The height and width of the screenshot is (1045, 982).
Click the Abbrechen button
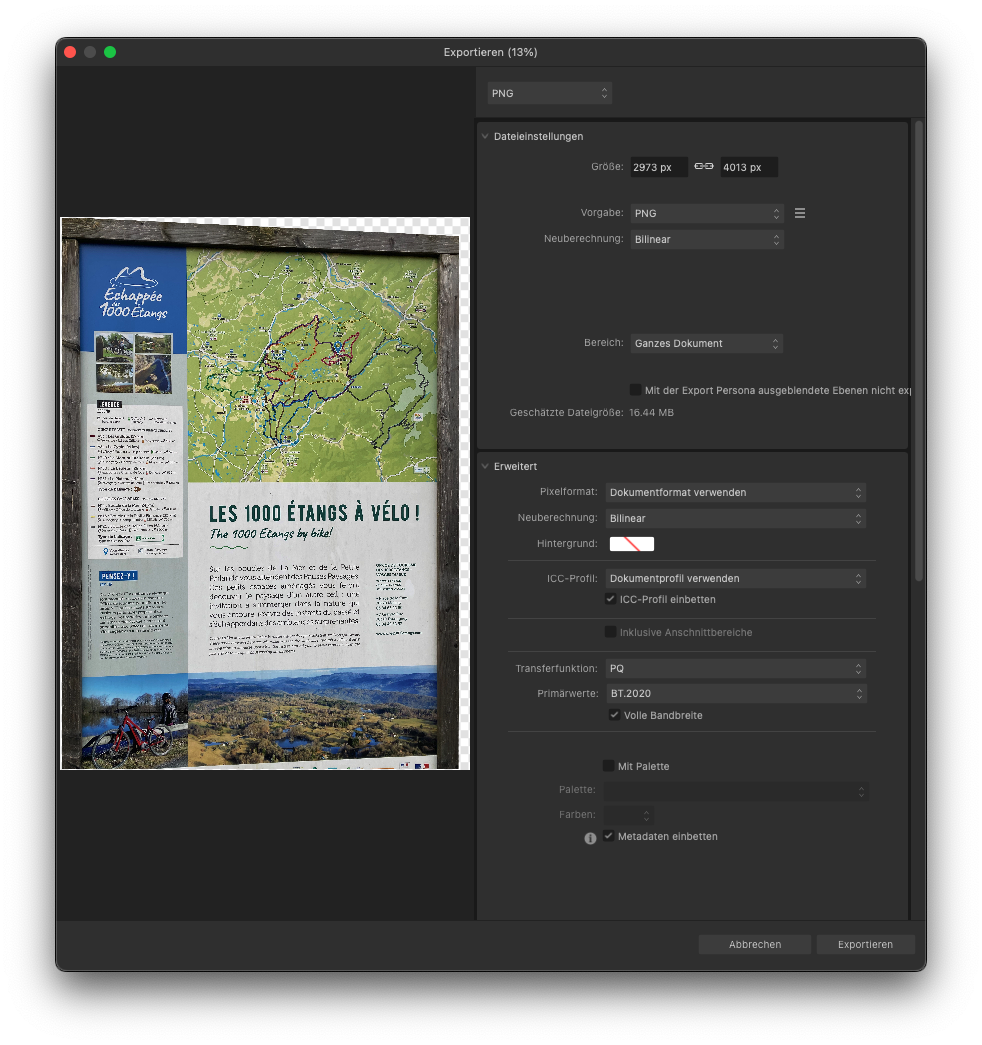(755, 944)
